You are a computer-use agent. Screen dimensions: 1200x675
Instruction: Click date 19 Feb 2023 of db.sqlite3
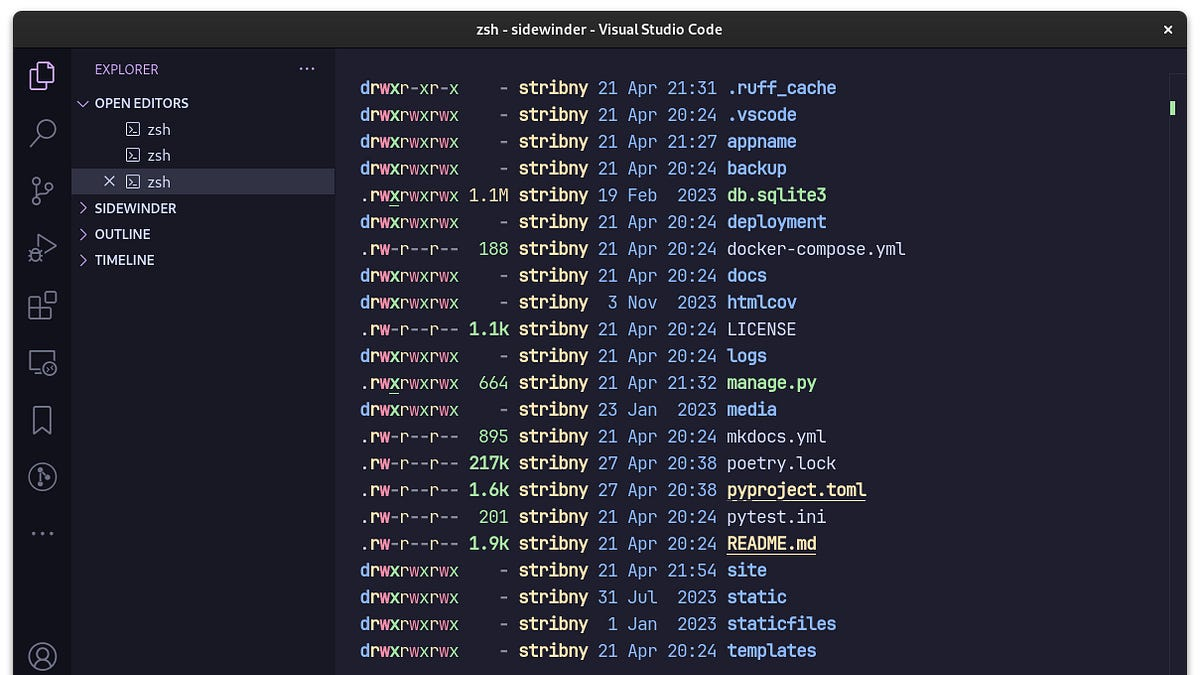657,195
